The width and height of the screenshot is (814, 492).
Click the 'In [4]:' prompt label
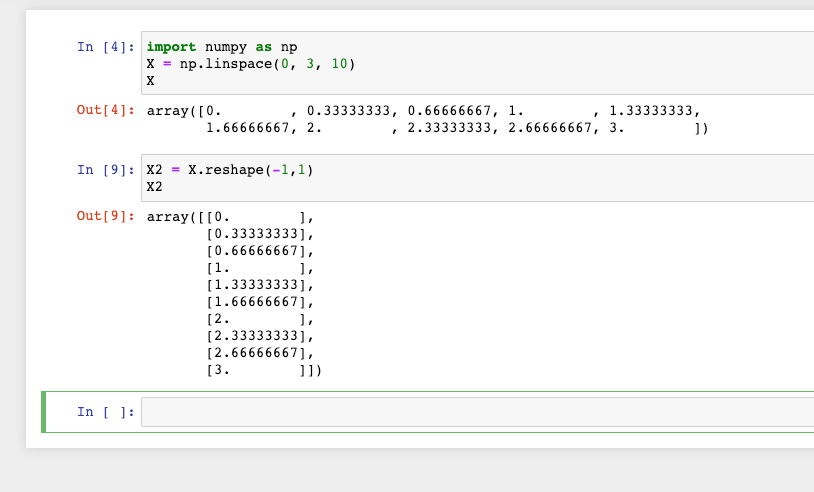point(106,47)
